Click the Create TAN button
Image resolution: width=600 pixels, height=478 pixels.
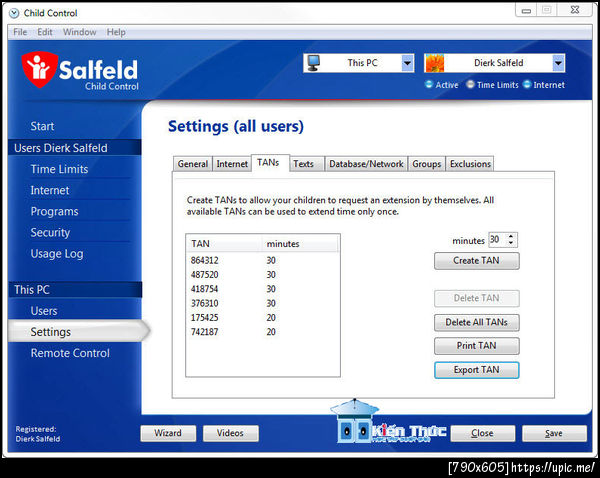pyautogui.click(x=476, y=261)
